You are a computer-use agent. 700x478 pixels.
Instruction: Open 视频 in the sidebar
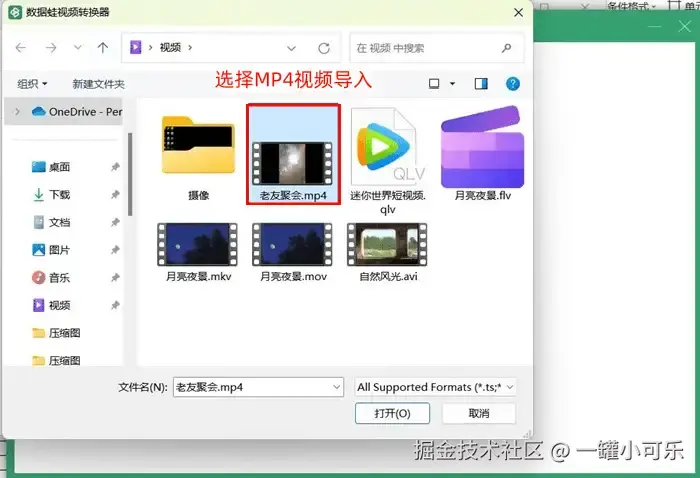[51, 305]
